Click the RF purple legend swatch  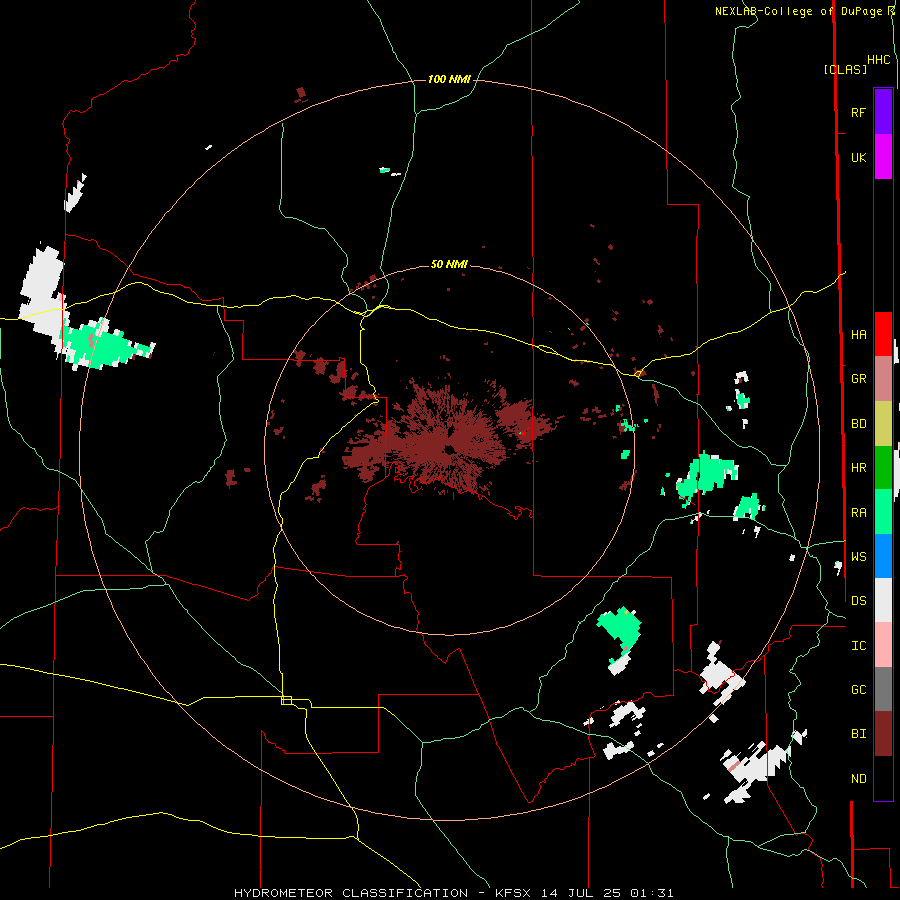(x=883, y=112)
